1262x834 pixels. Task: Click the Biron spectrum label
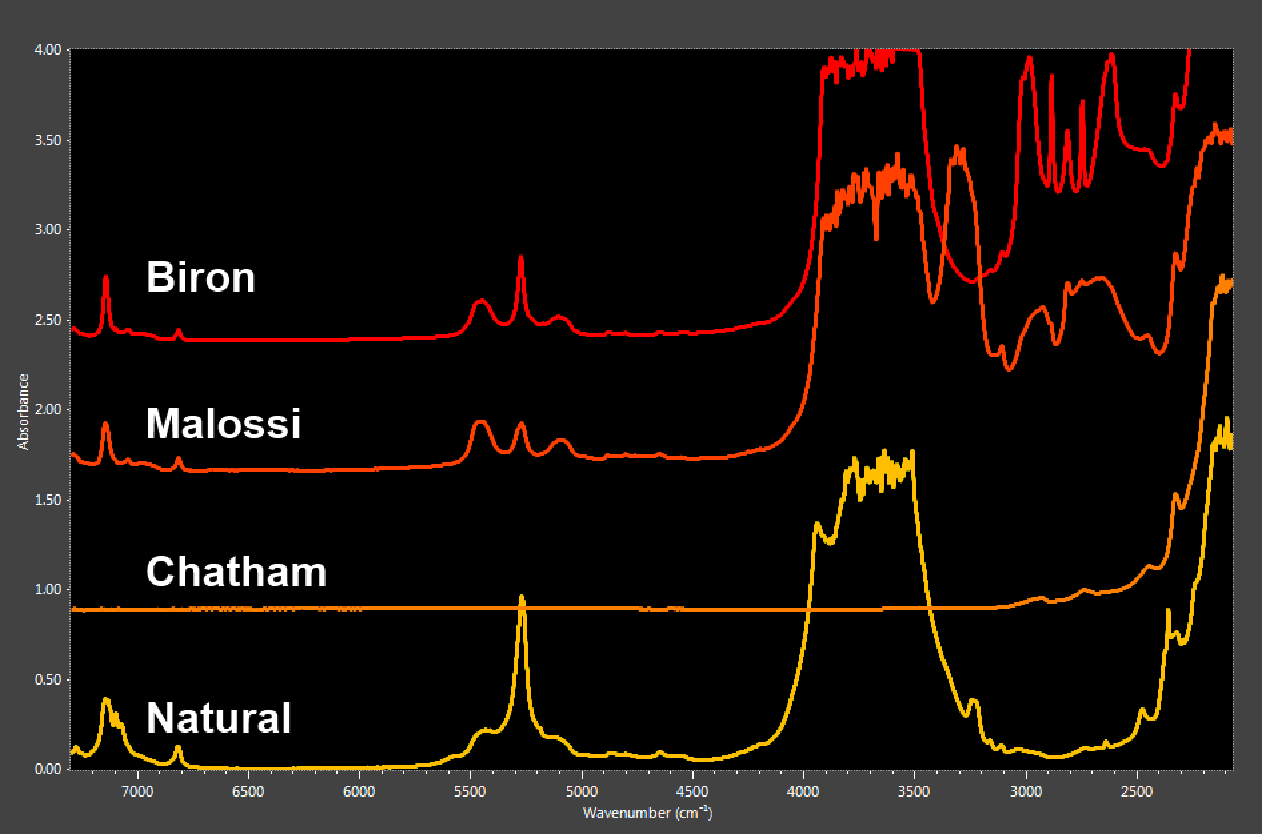click(201, 277)
